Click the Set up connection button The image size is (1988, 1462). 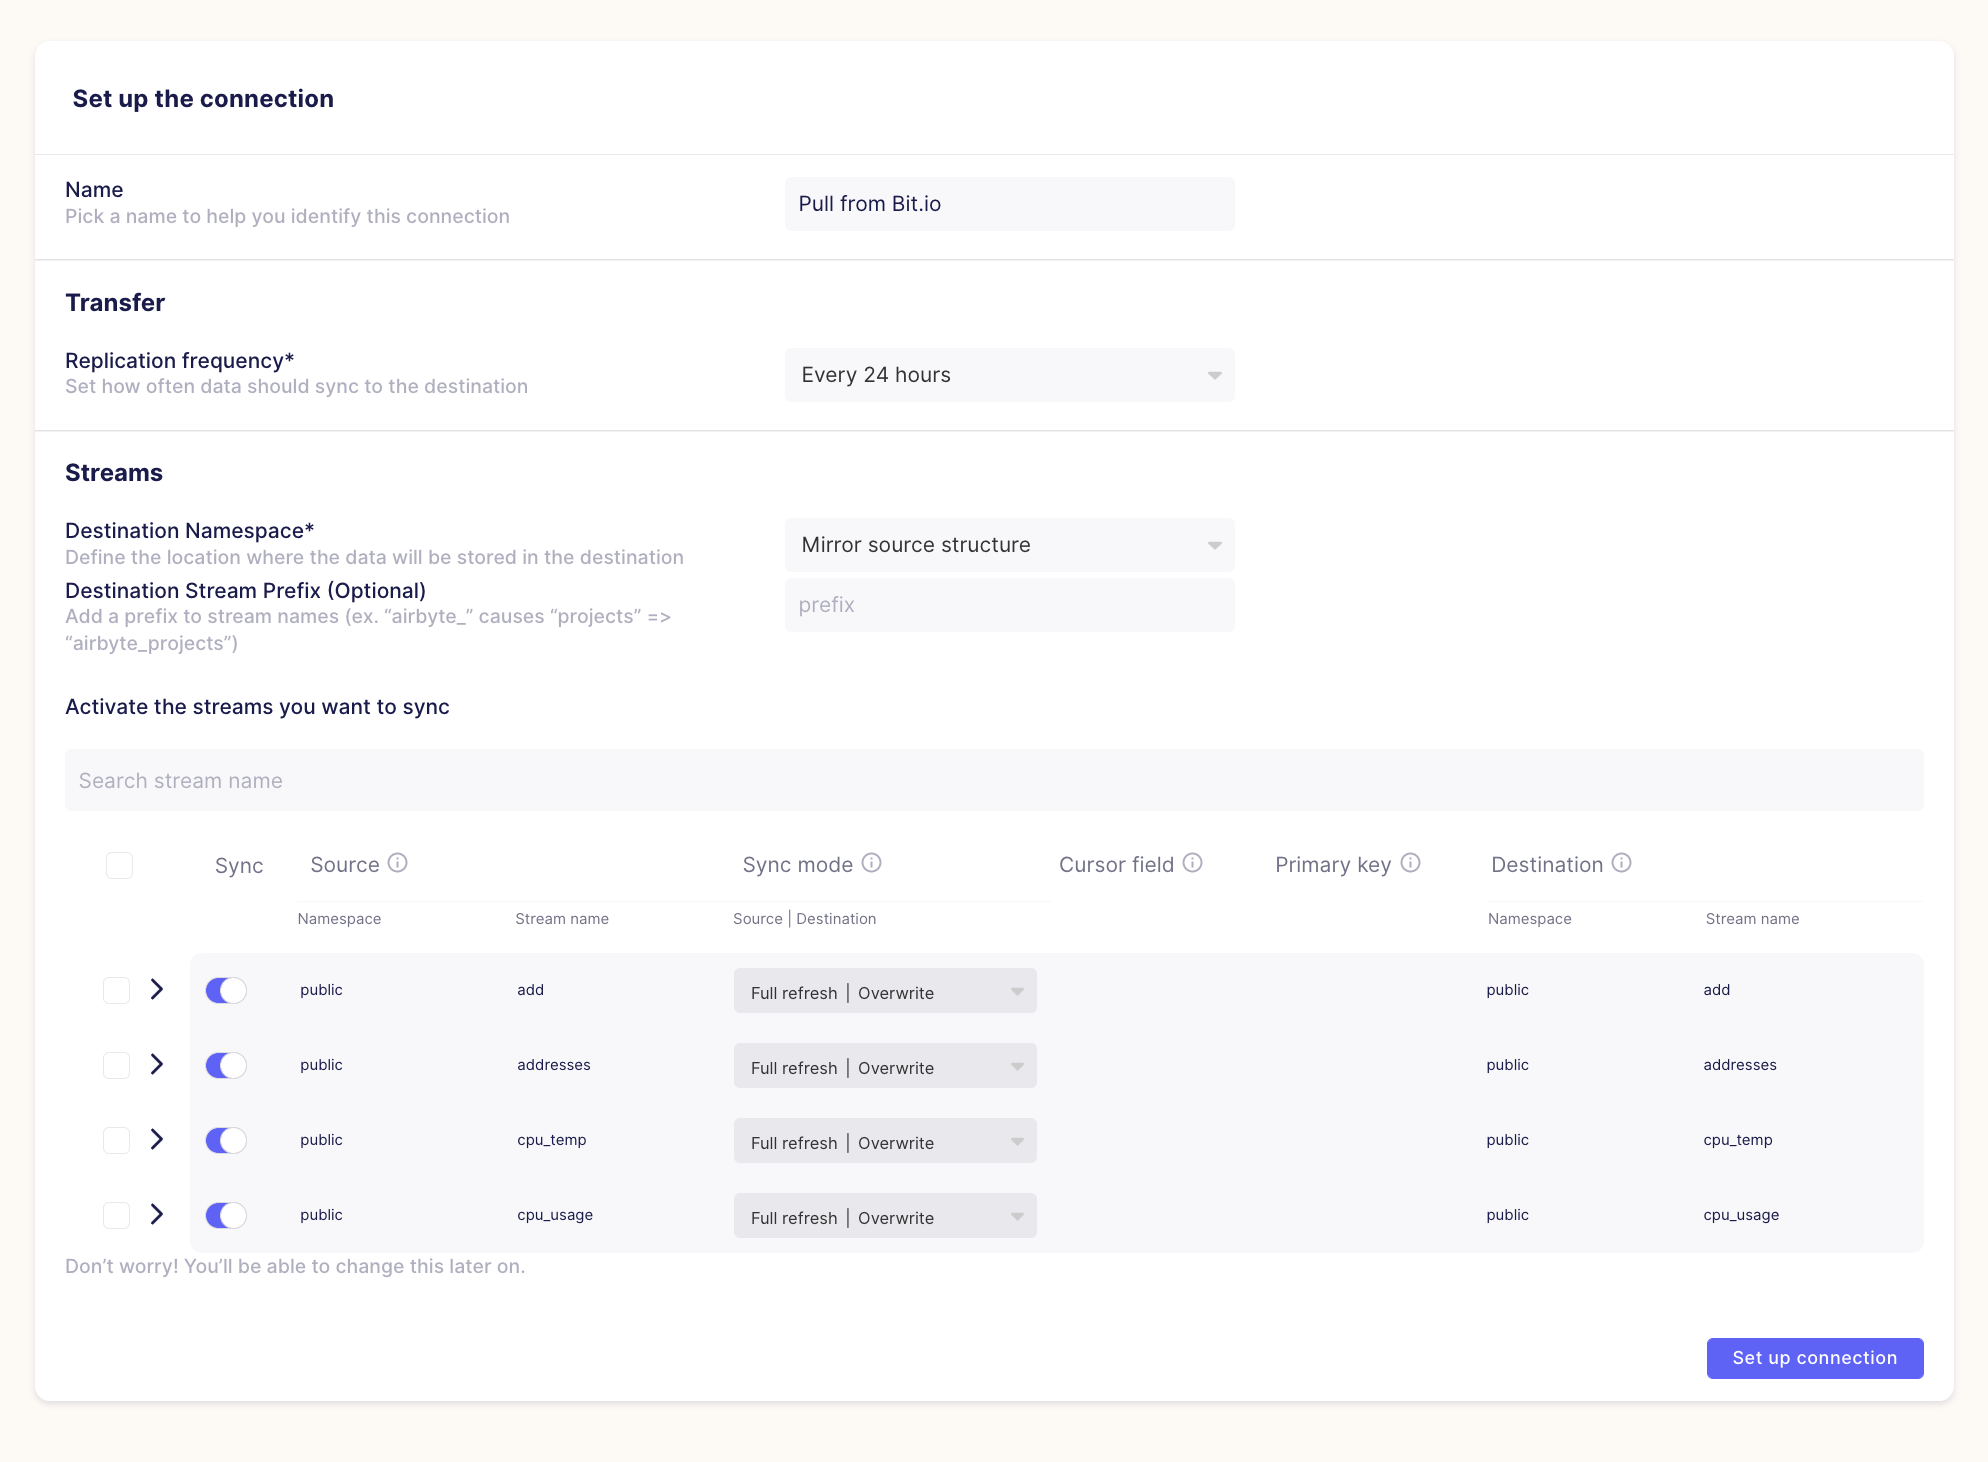[x=1814, y=1358]
